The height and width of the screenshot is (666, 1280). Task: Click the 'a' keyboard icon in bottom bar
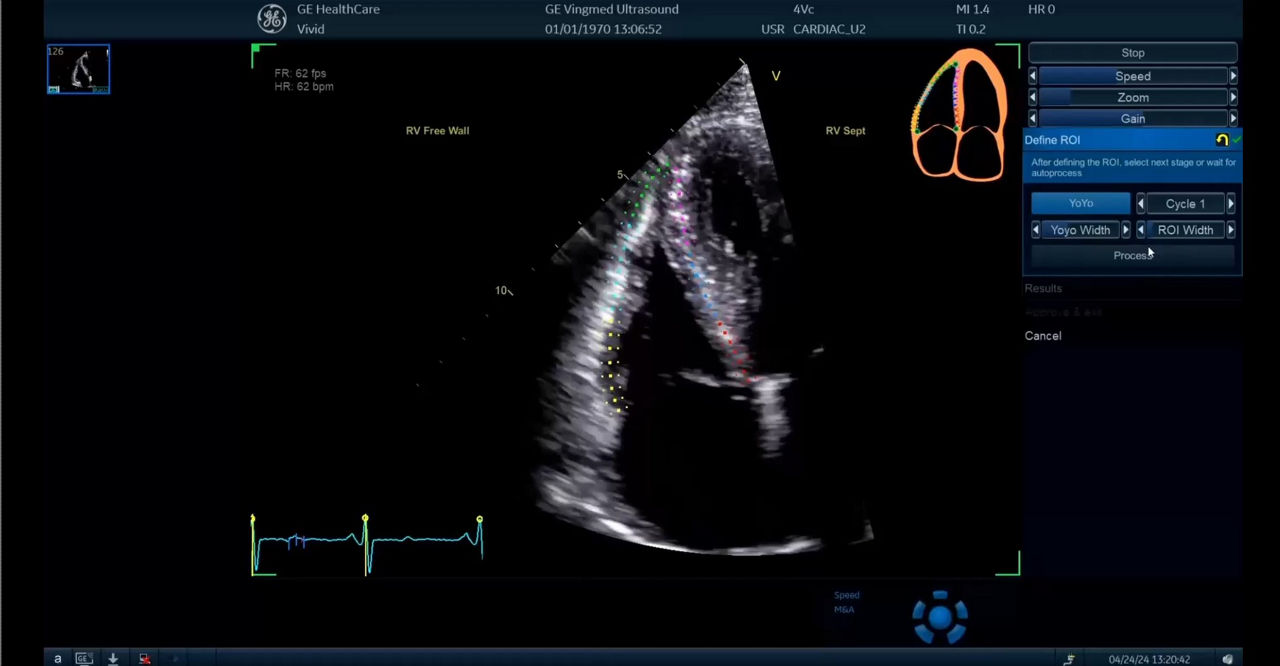pos(57,658)
